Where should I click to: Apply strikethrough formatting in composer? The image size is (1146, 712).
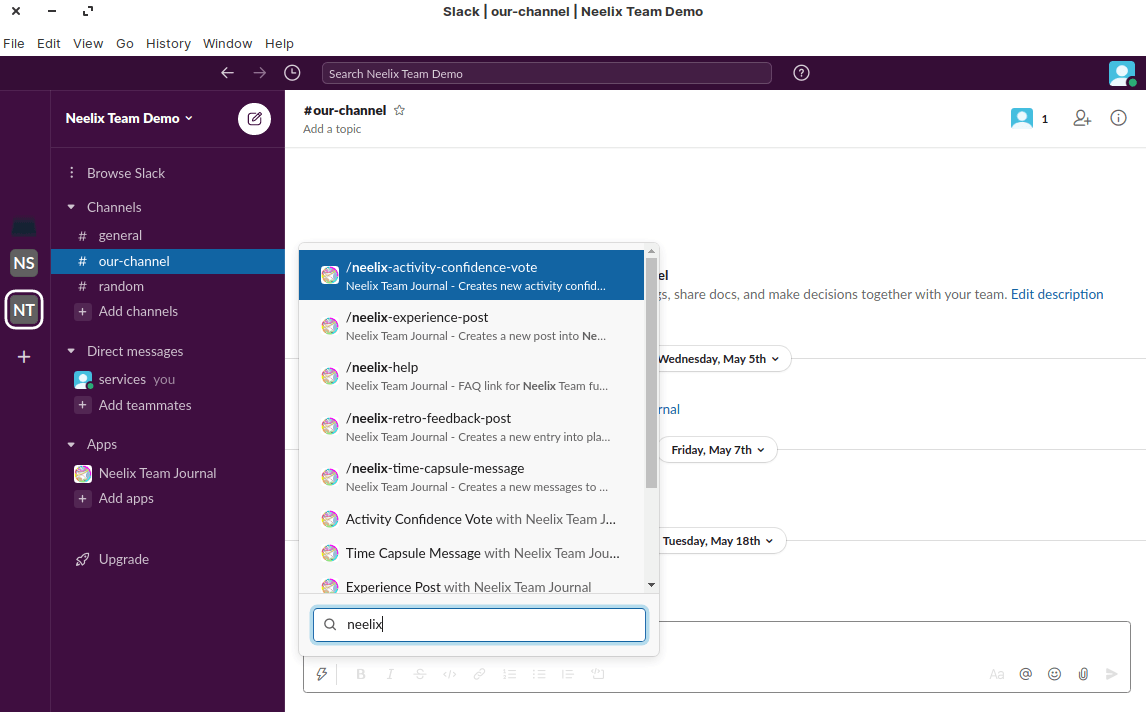click(x=420, y=674)
